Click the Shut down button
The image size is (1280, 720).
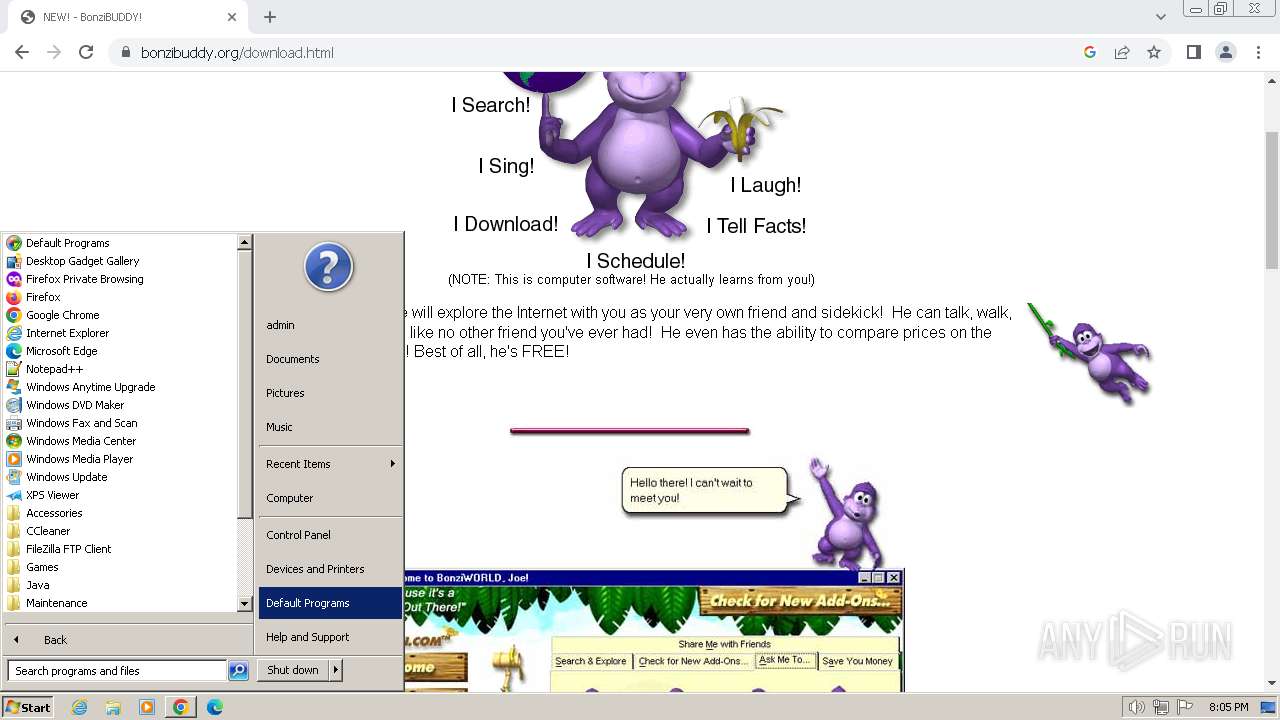point(293,670)
